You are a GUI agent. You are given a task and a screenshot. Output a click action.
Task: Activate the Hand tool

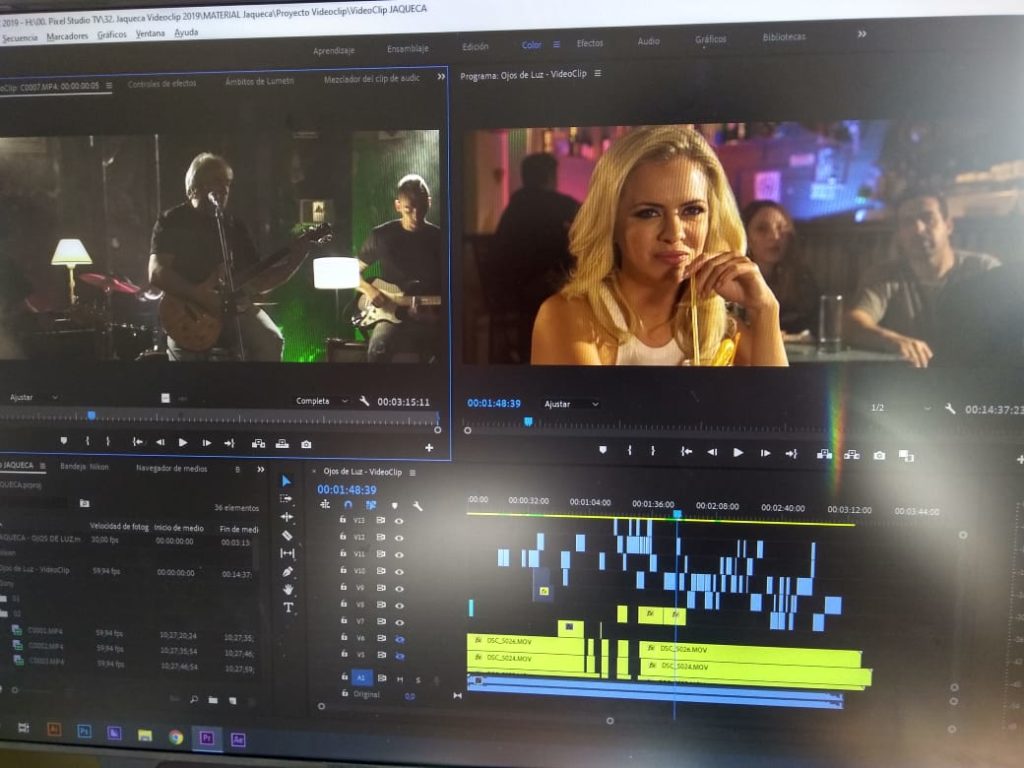pyautogui.click(x=288, y=589)
